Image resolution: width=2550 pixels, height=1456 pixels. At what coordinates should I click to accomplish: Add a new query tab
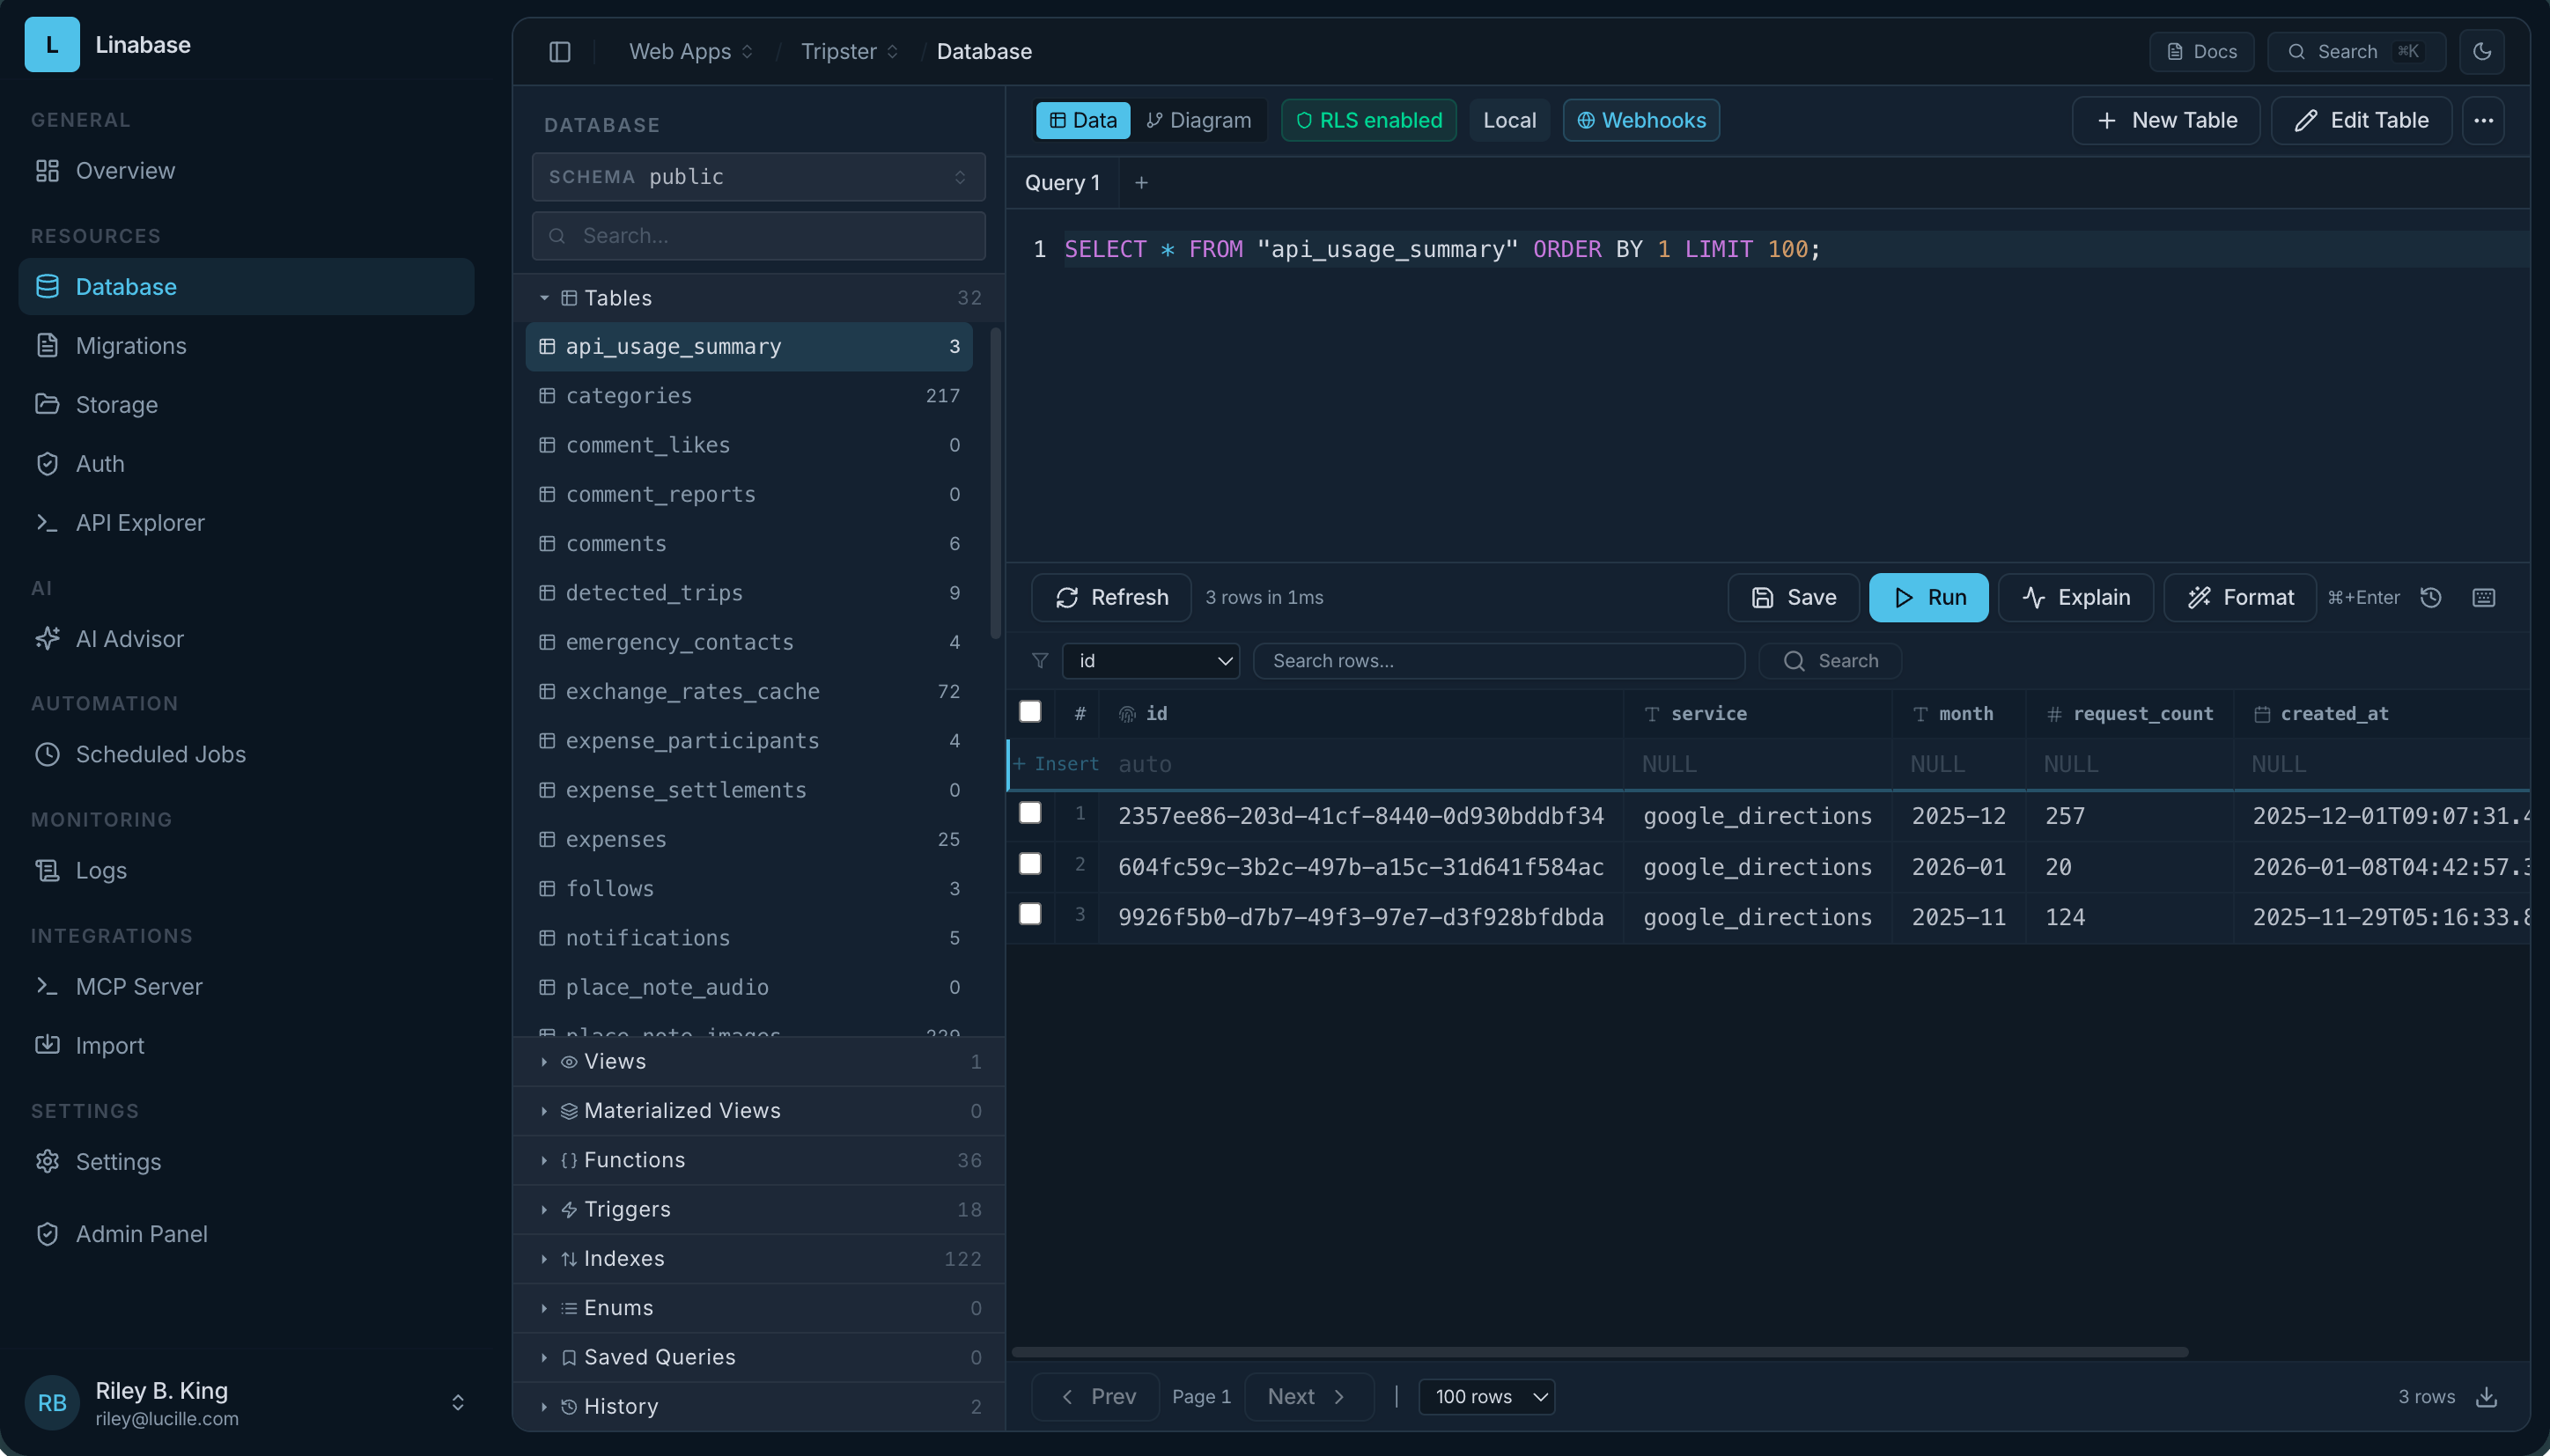pos(1141,183)
